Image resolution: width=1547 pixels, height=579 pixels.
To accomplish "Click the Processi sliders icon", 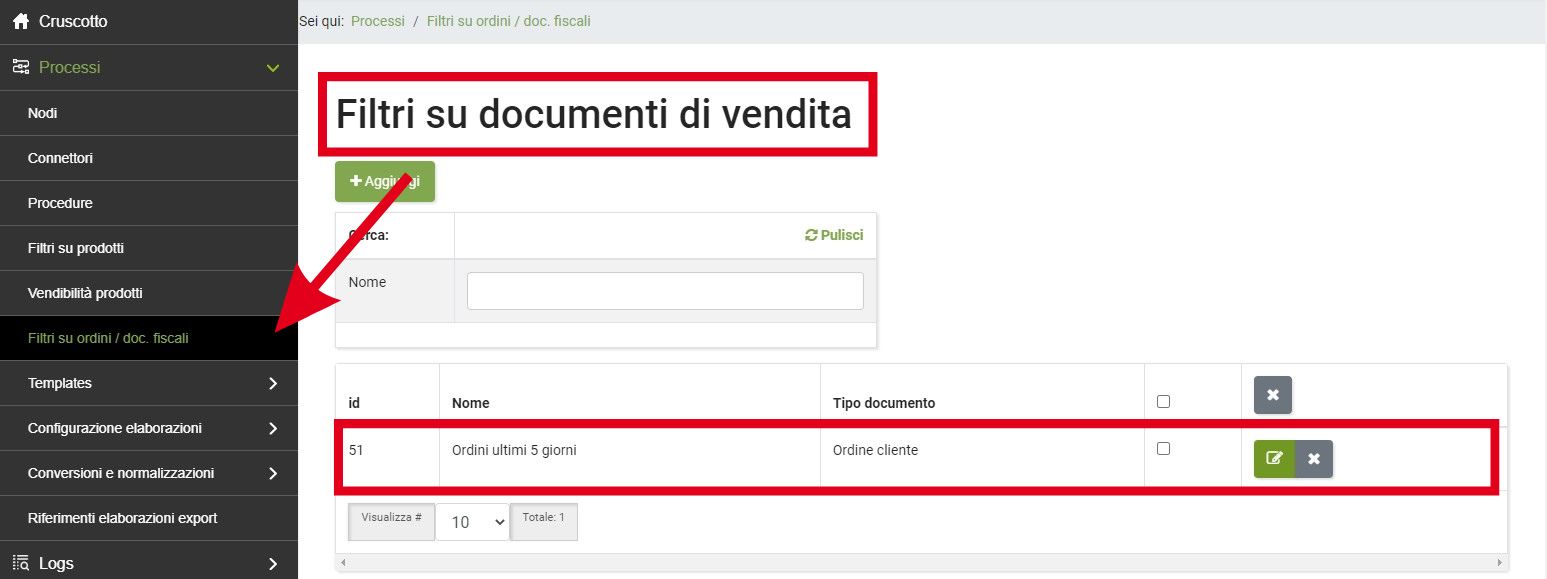I will point(20,68).
